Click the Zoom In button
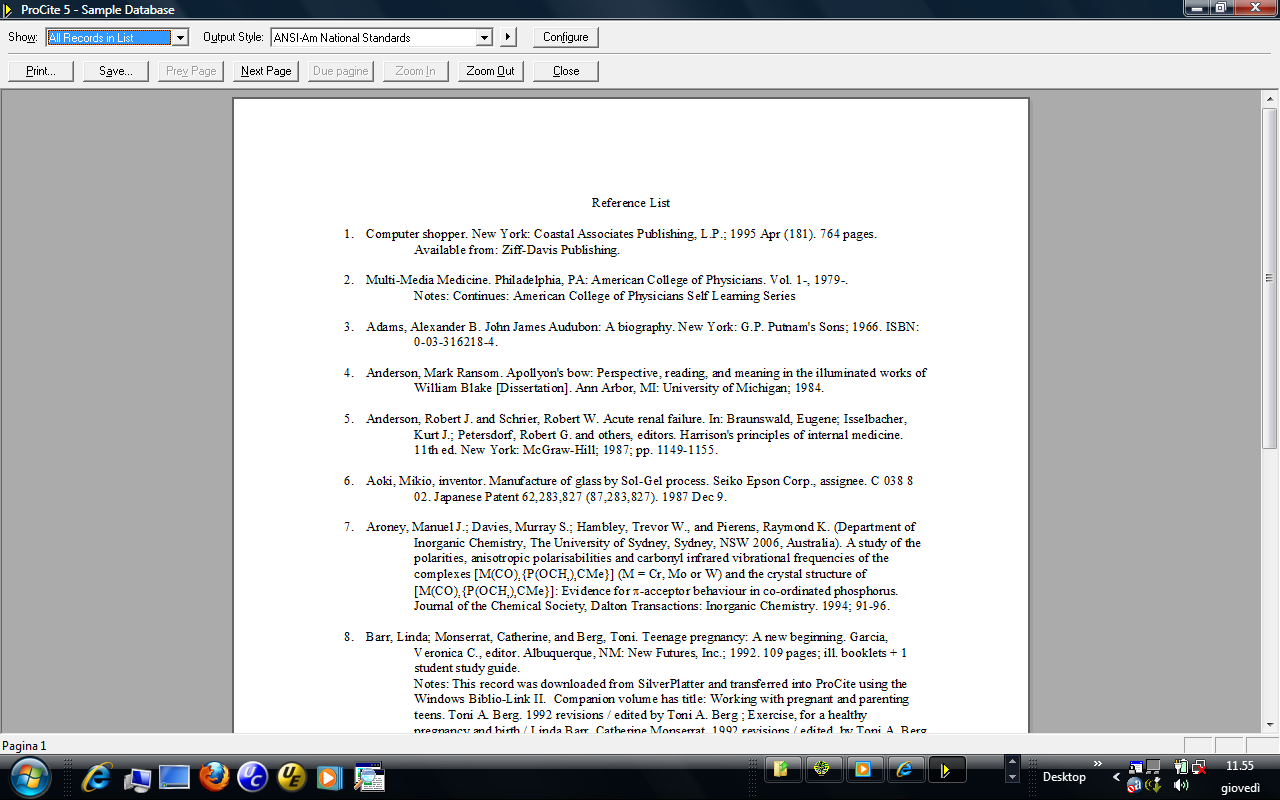1280x800 pixels. tap(416, 71)
